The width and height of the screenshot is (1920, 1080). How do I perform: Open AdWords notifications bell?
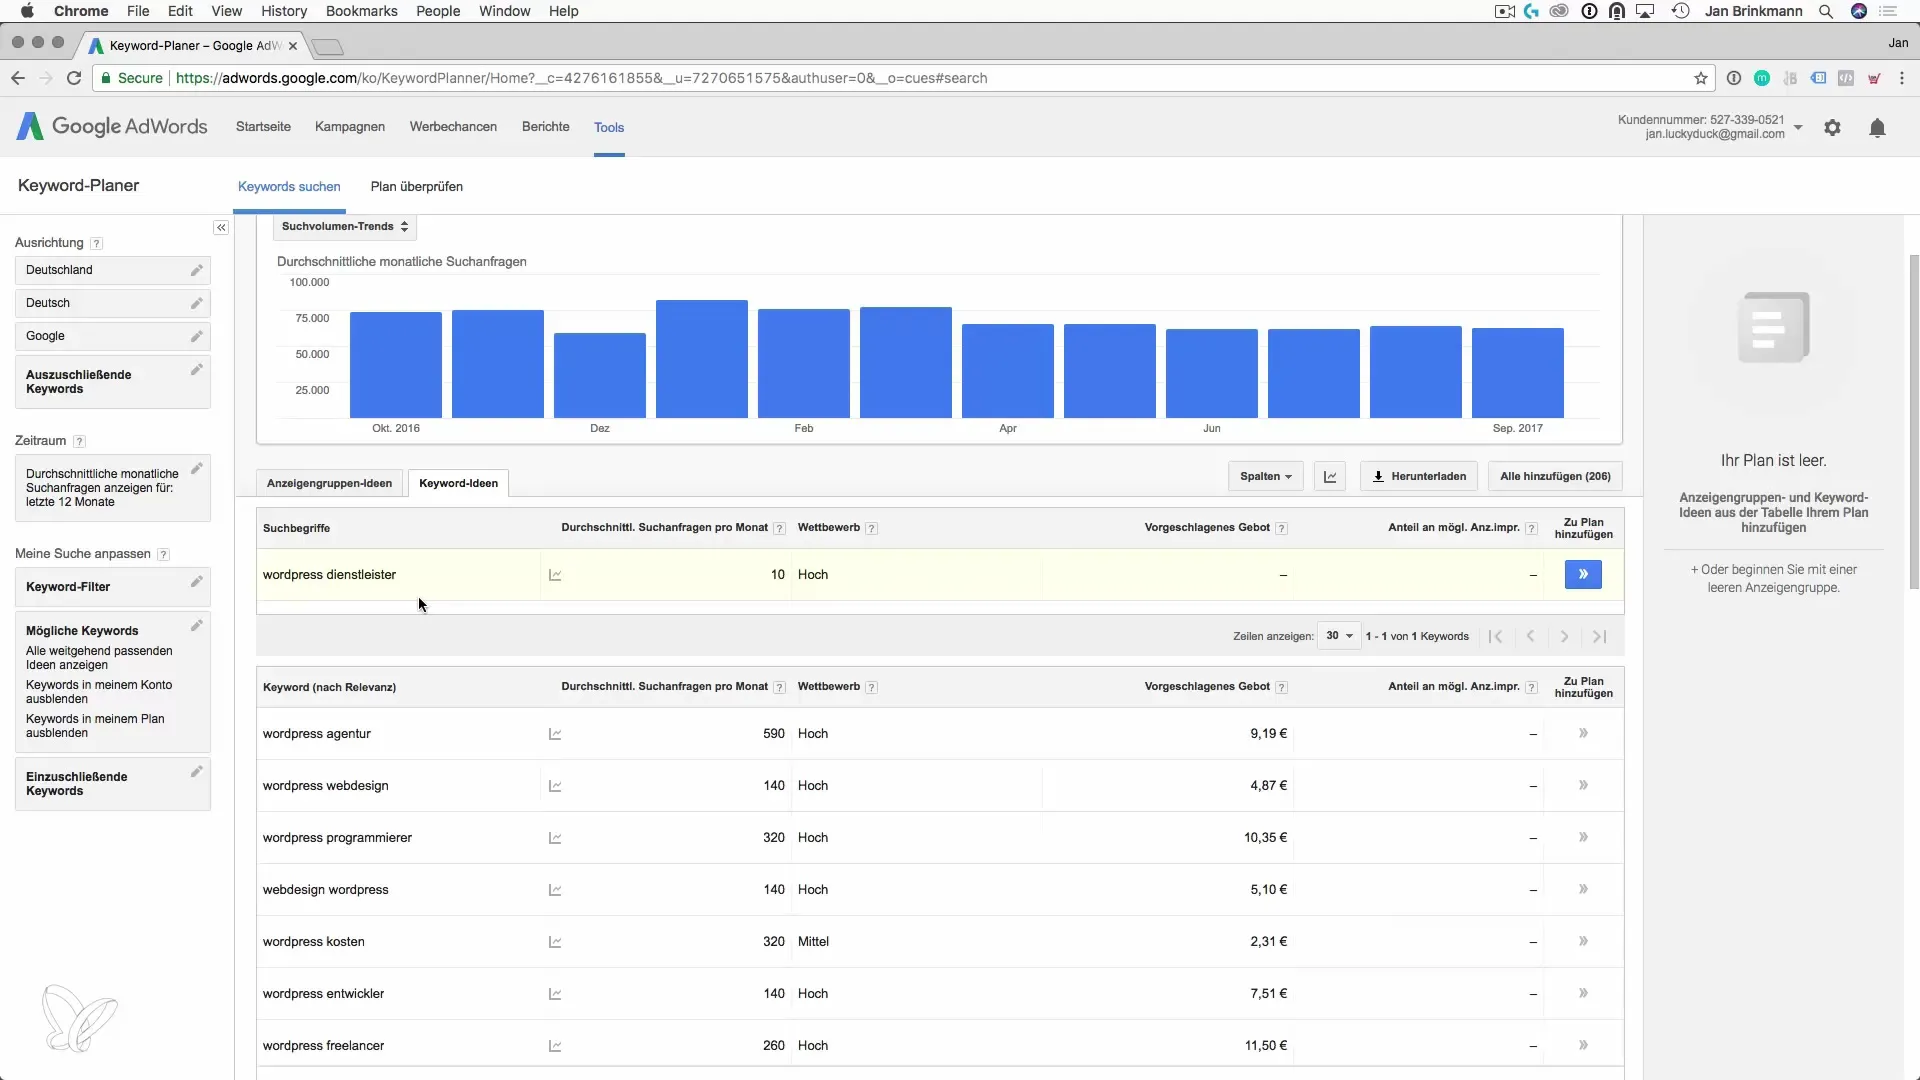[1877, 128]
